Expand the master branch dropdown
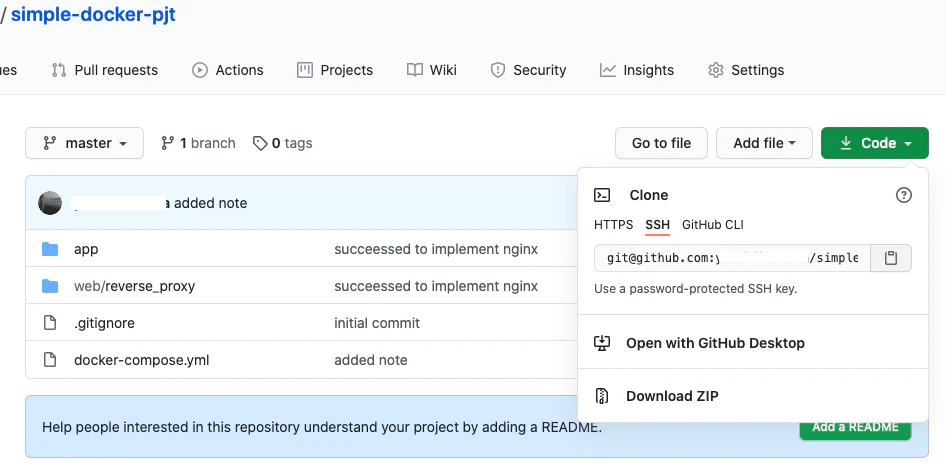The width and height of the screenshot is (946, 468). point(84,143)
